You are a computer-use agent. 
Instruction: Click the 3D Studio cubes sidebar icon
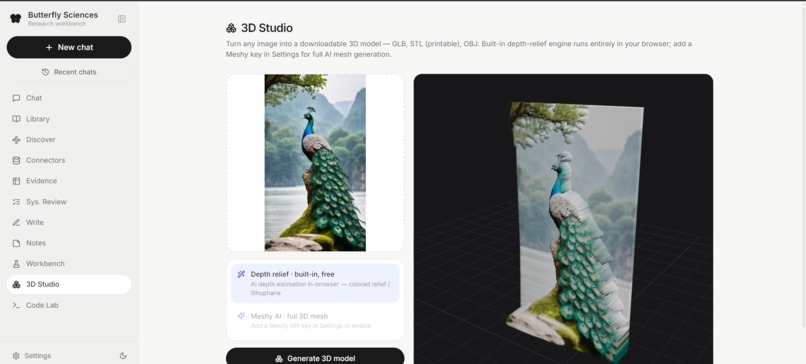click(16, 284)
